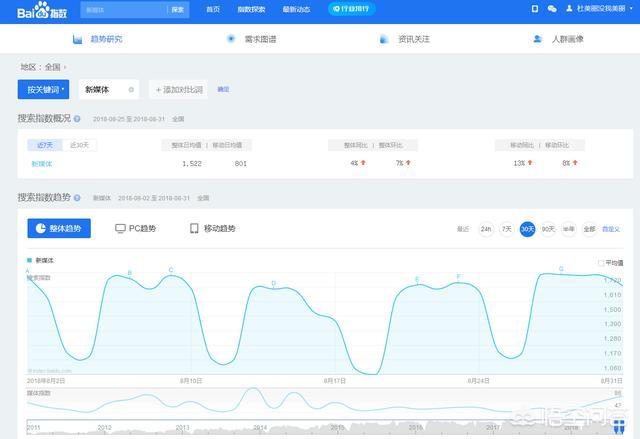Viewport: 640px width, 439px height.
Task: Select the 30天 time range
Action: tap(527, 229)
